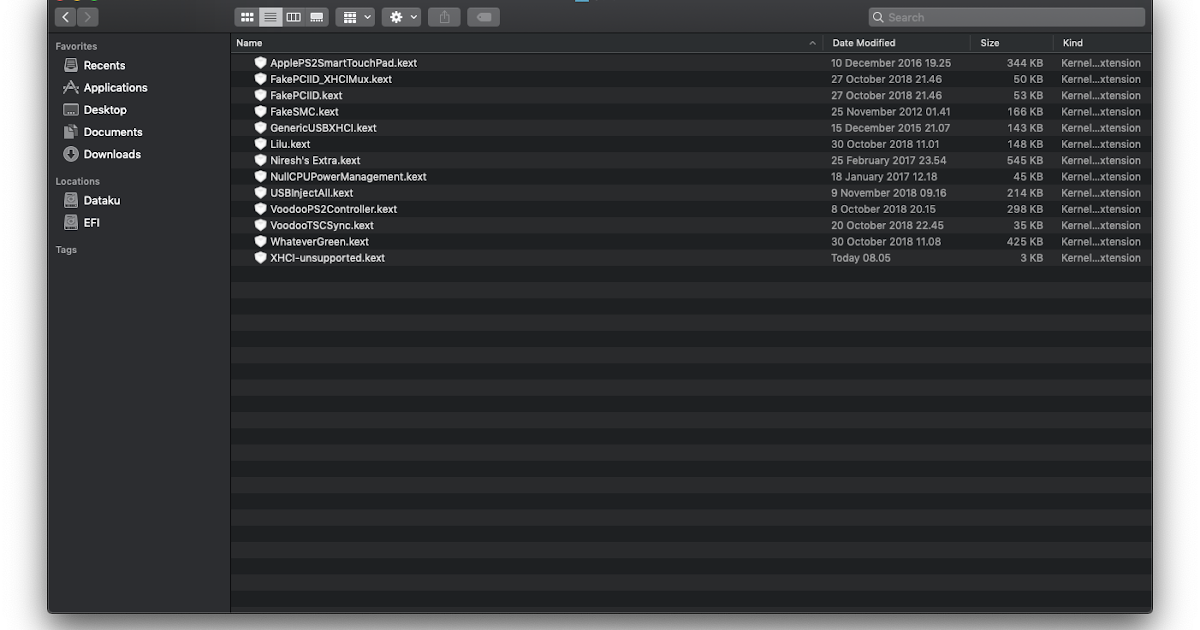Image resolution: width=1200 pixels, height=630 pixels.
Task: Open the group-by arrangement dropdown
Action: (x=355, y=17)
